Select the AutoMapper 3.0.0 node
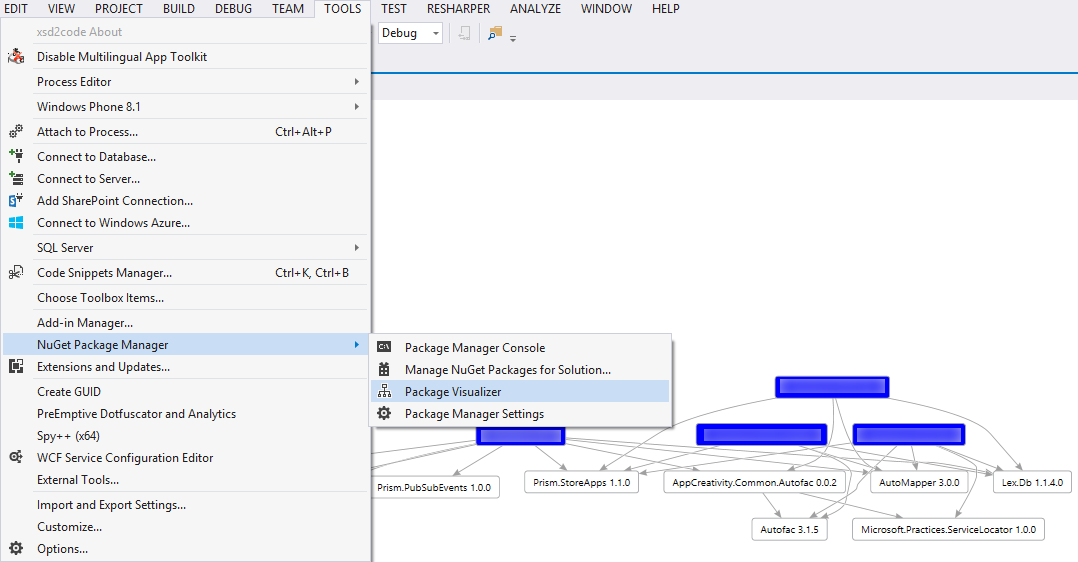The height and width of the screenshot is (562, 1078). click(x=919, y=482)
